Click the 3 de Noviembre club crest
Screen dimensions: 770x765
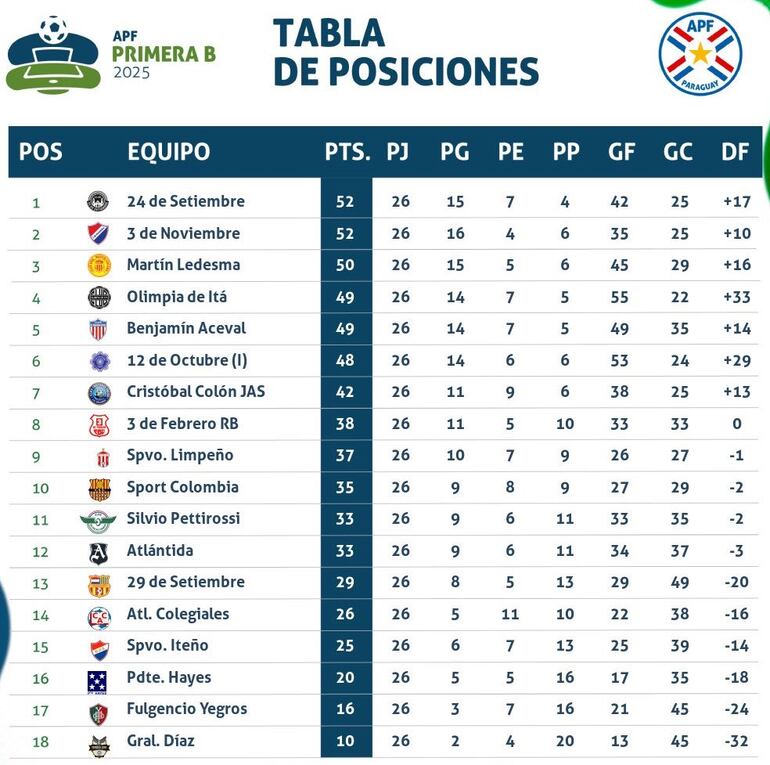point(99,233)
